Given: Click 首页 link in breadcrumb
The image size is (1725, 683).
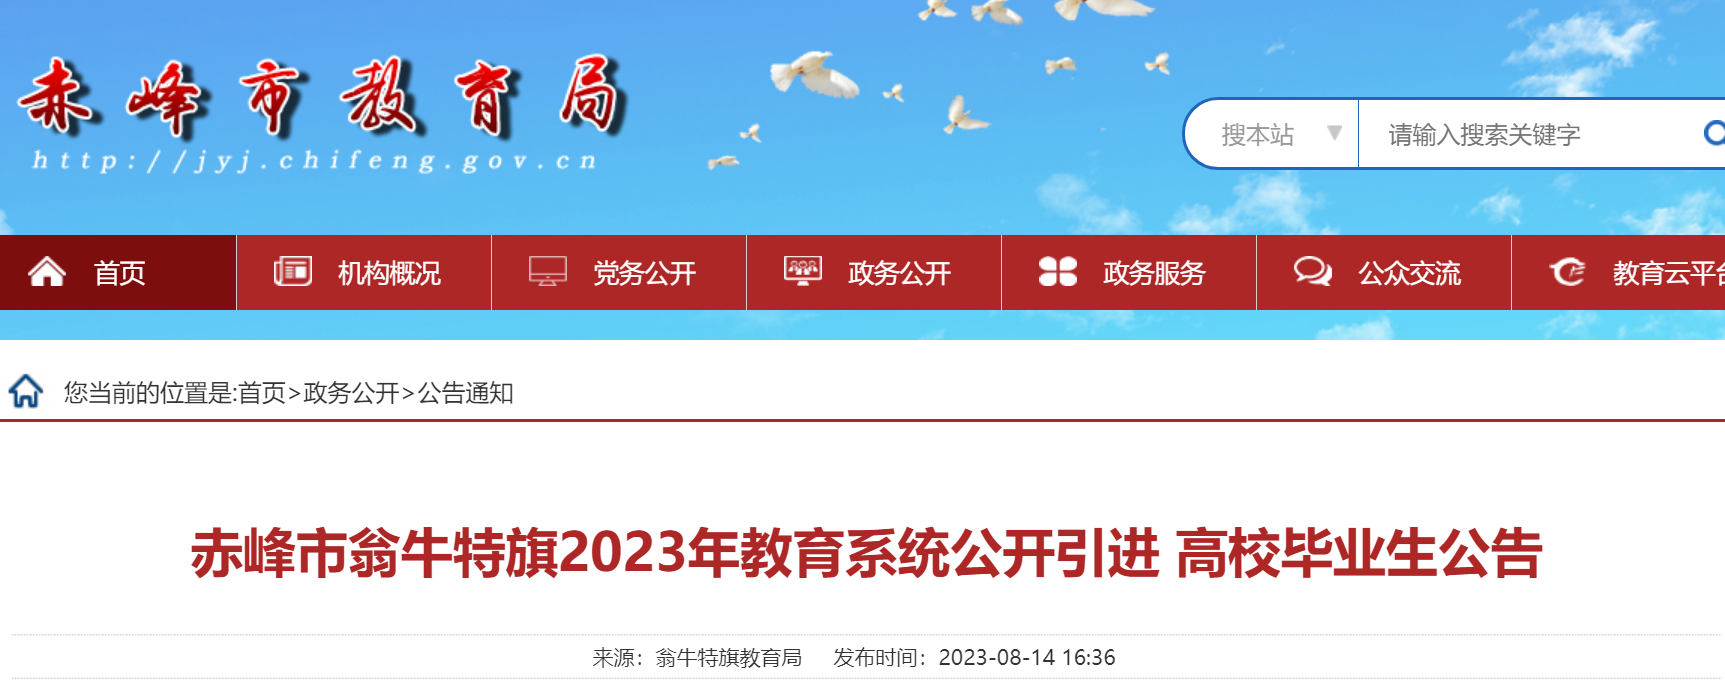Looking at the screenshot, I should (x=262, y=393).
